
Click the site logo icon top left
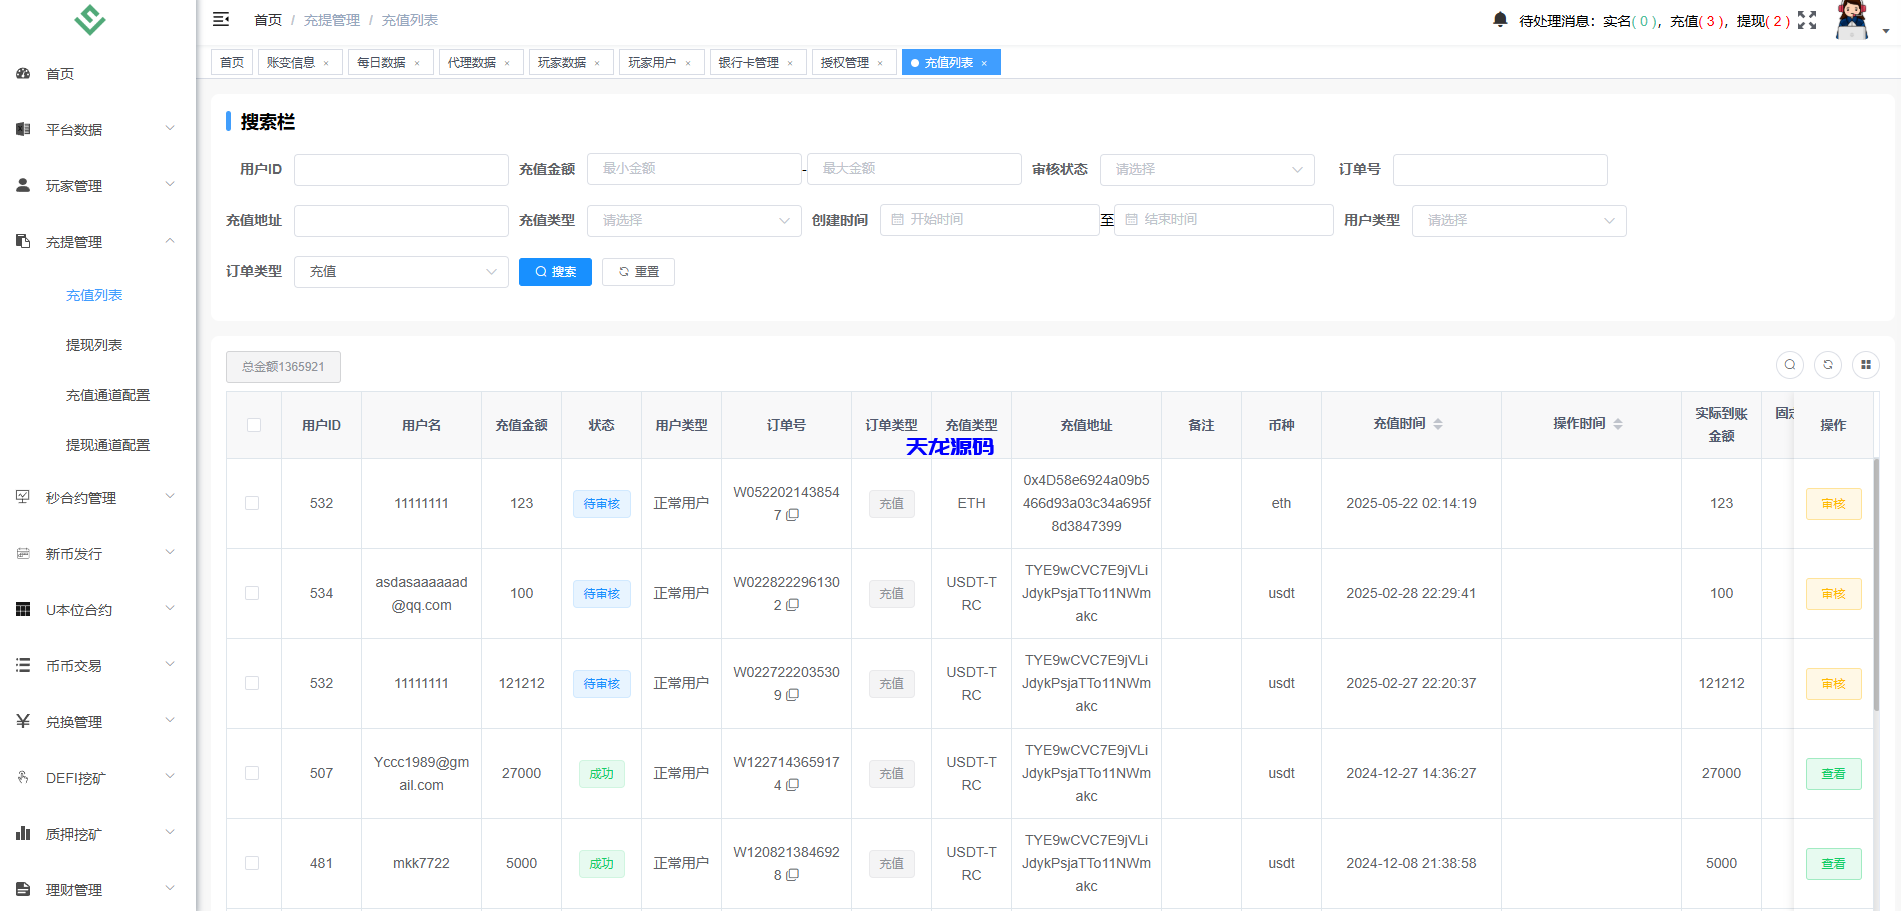pos(88,19)
